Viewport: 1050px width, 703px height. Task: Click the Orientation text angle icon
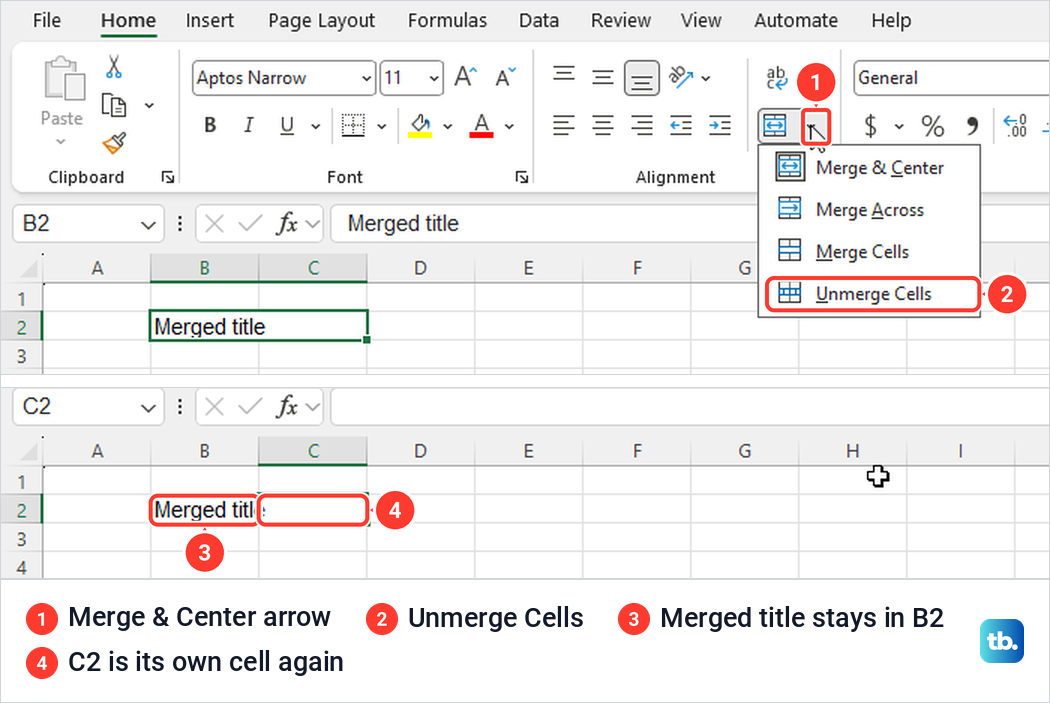[682, 77]
